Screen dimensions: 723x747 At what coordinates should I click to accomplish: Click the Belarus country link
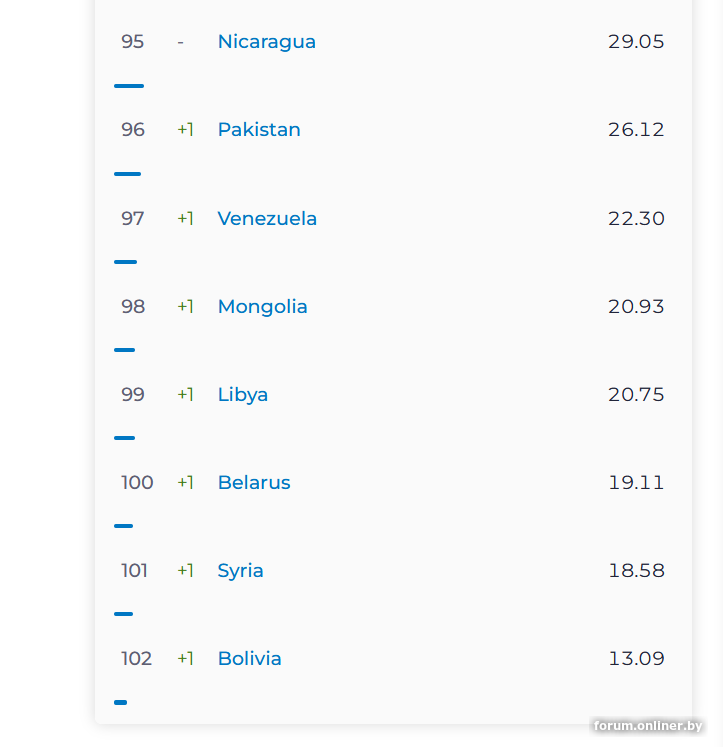[254, 482]
